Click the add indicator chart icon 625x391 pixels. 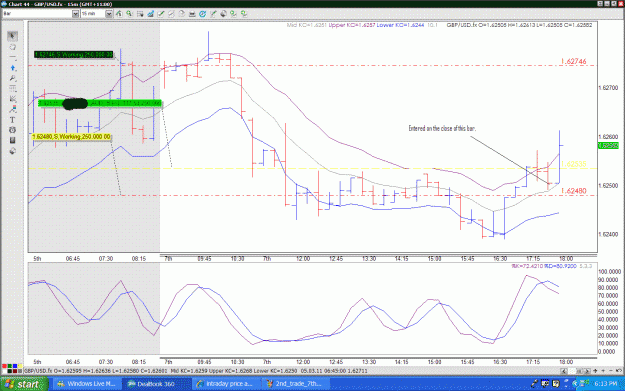pyautogui.click(x=150, y=14)
